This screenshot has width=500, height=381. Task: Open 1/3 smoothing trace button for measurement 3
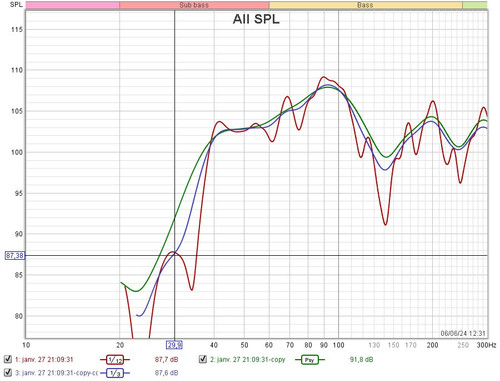tap(115, 373)
